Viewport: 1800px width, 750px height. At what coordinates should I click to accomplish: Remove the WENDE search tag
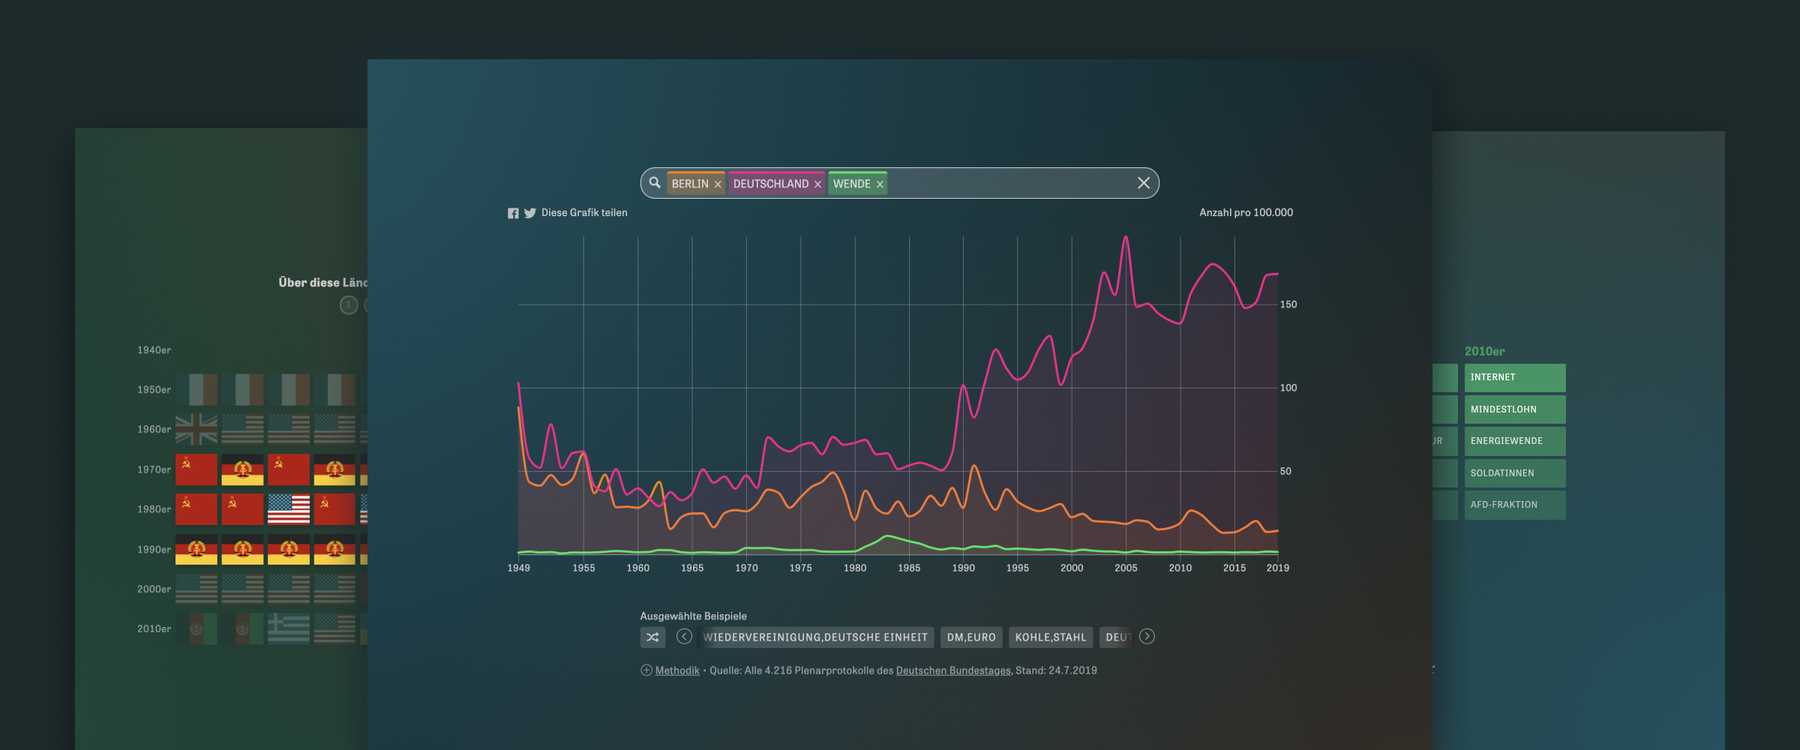click(x=880, y=184)
